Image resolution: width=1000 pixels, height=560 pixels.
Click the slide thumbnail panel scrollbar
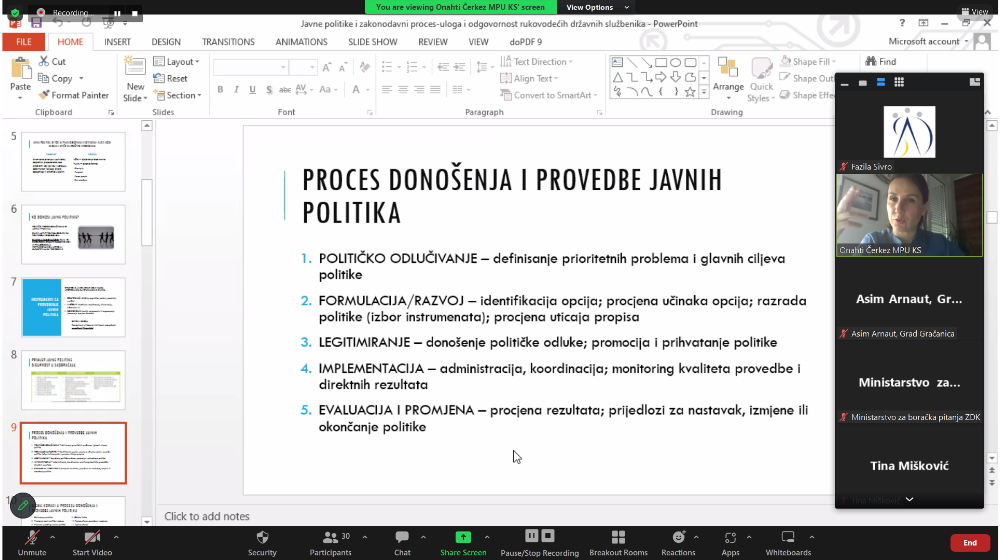pos(147,212)
